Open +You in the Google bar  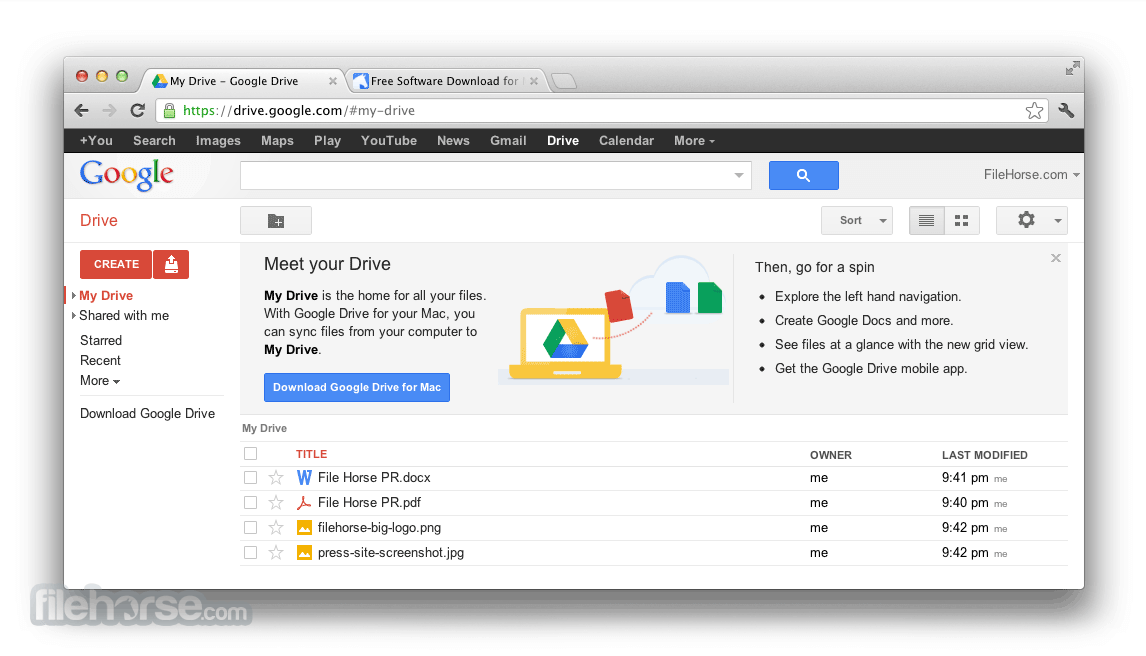click(96, 141)
